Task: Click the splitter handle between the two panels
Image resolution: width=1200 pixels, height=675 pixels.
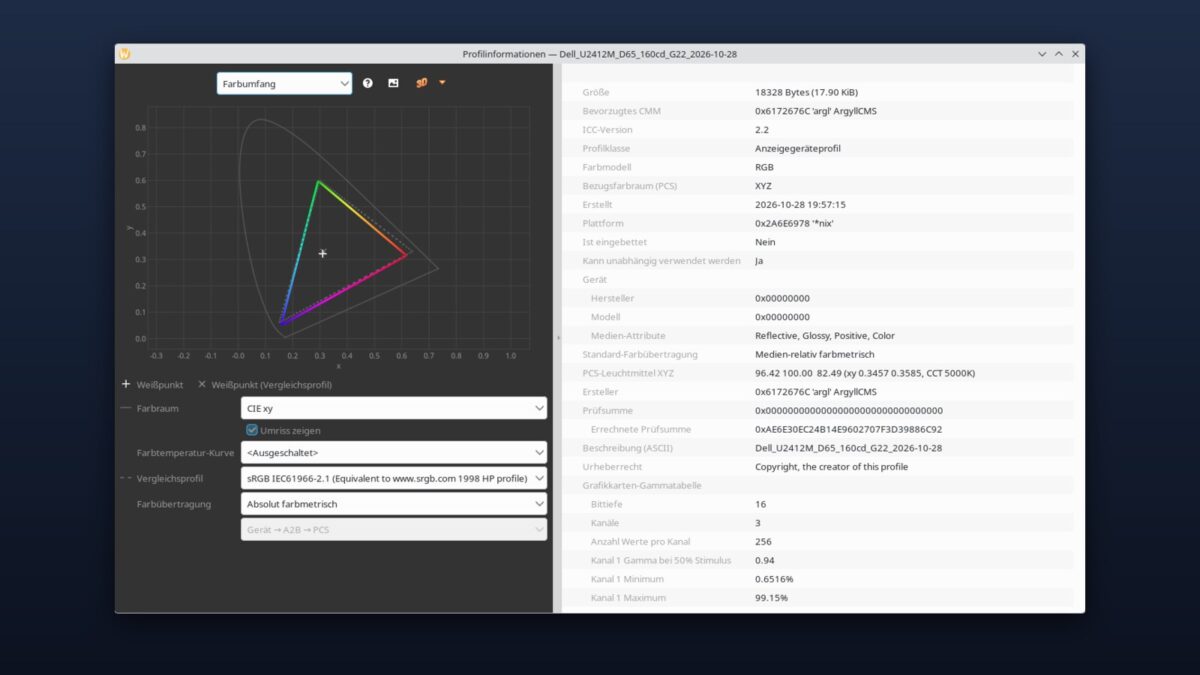Action: (557, 338)
